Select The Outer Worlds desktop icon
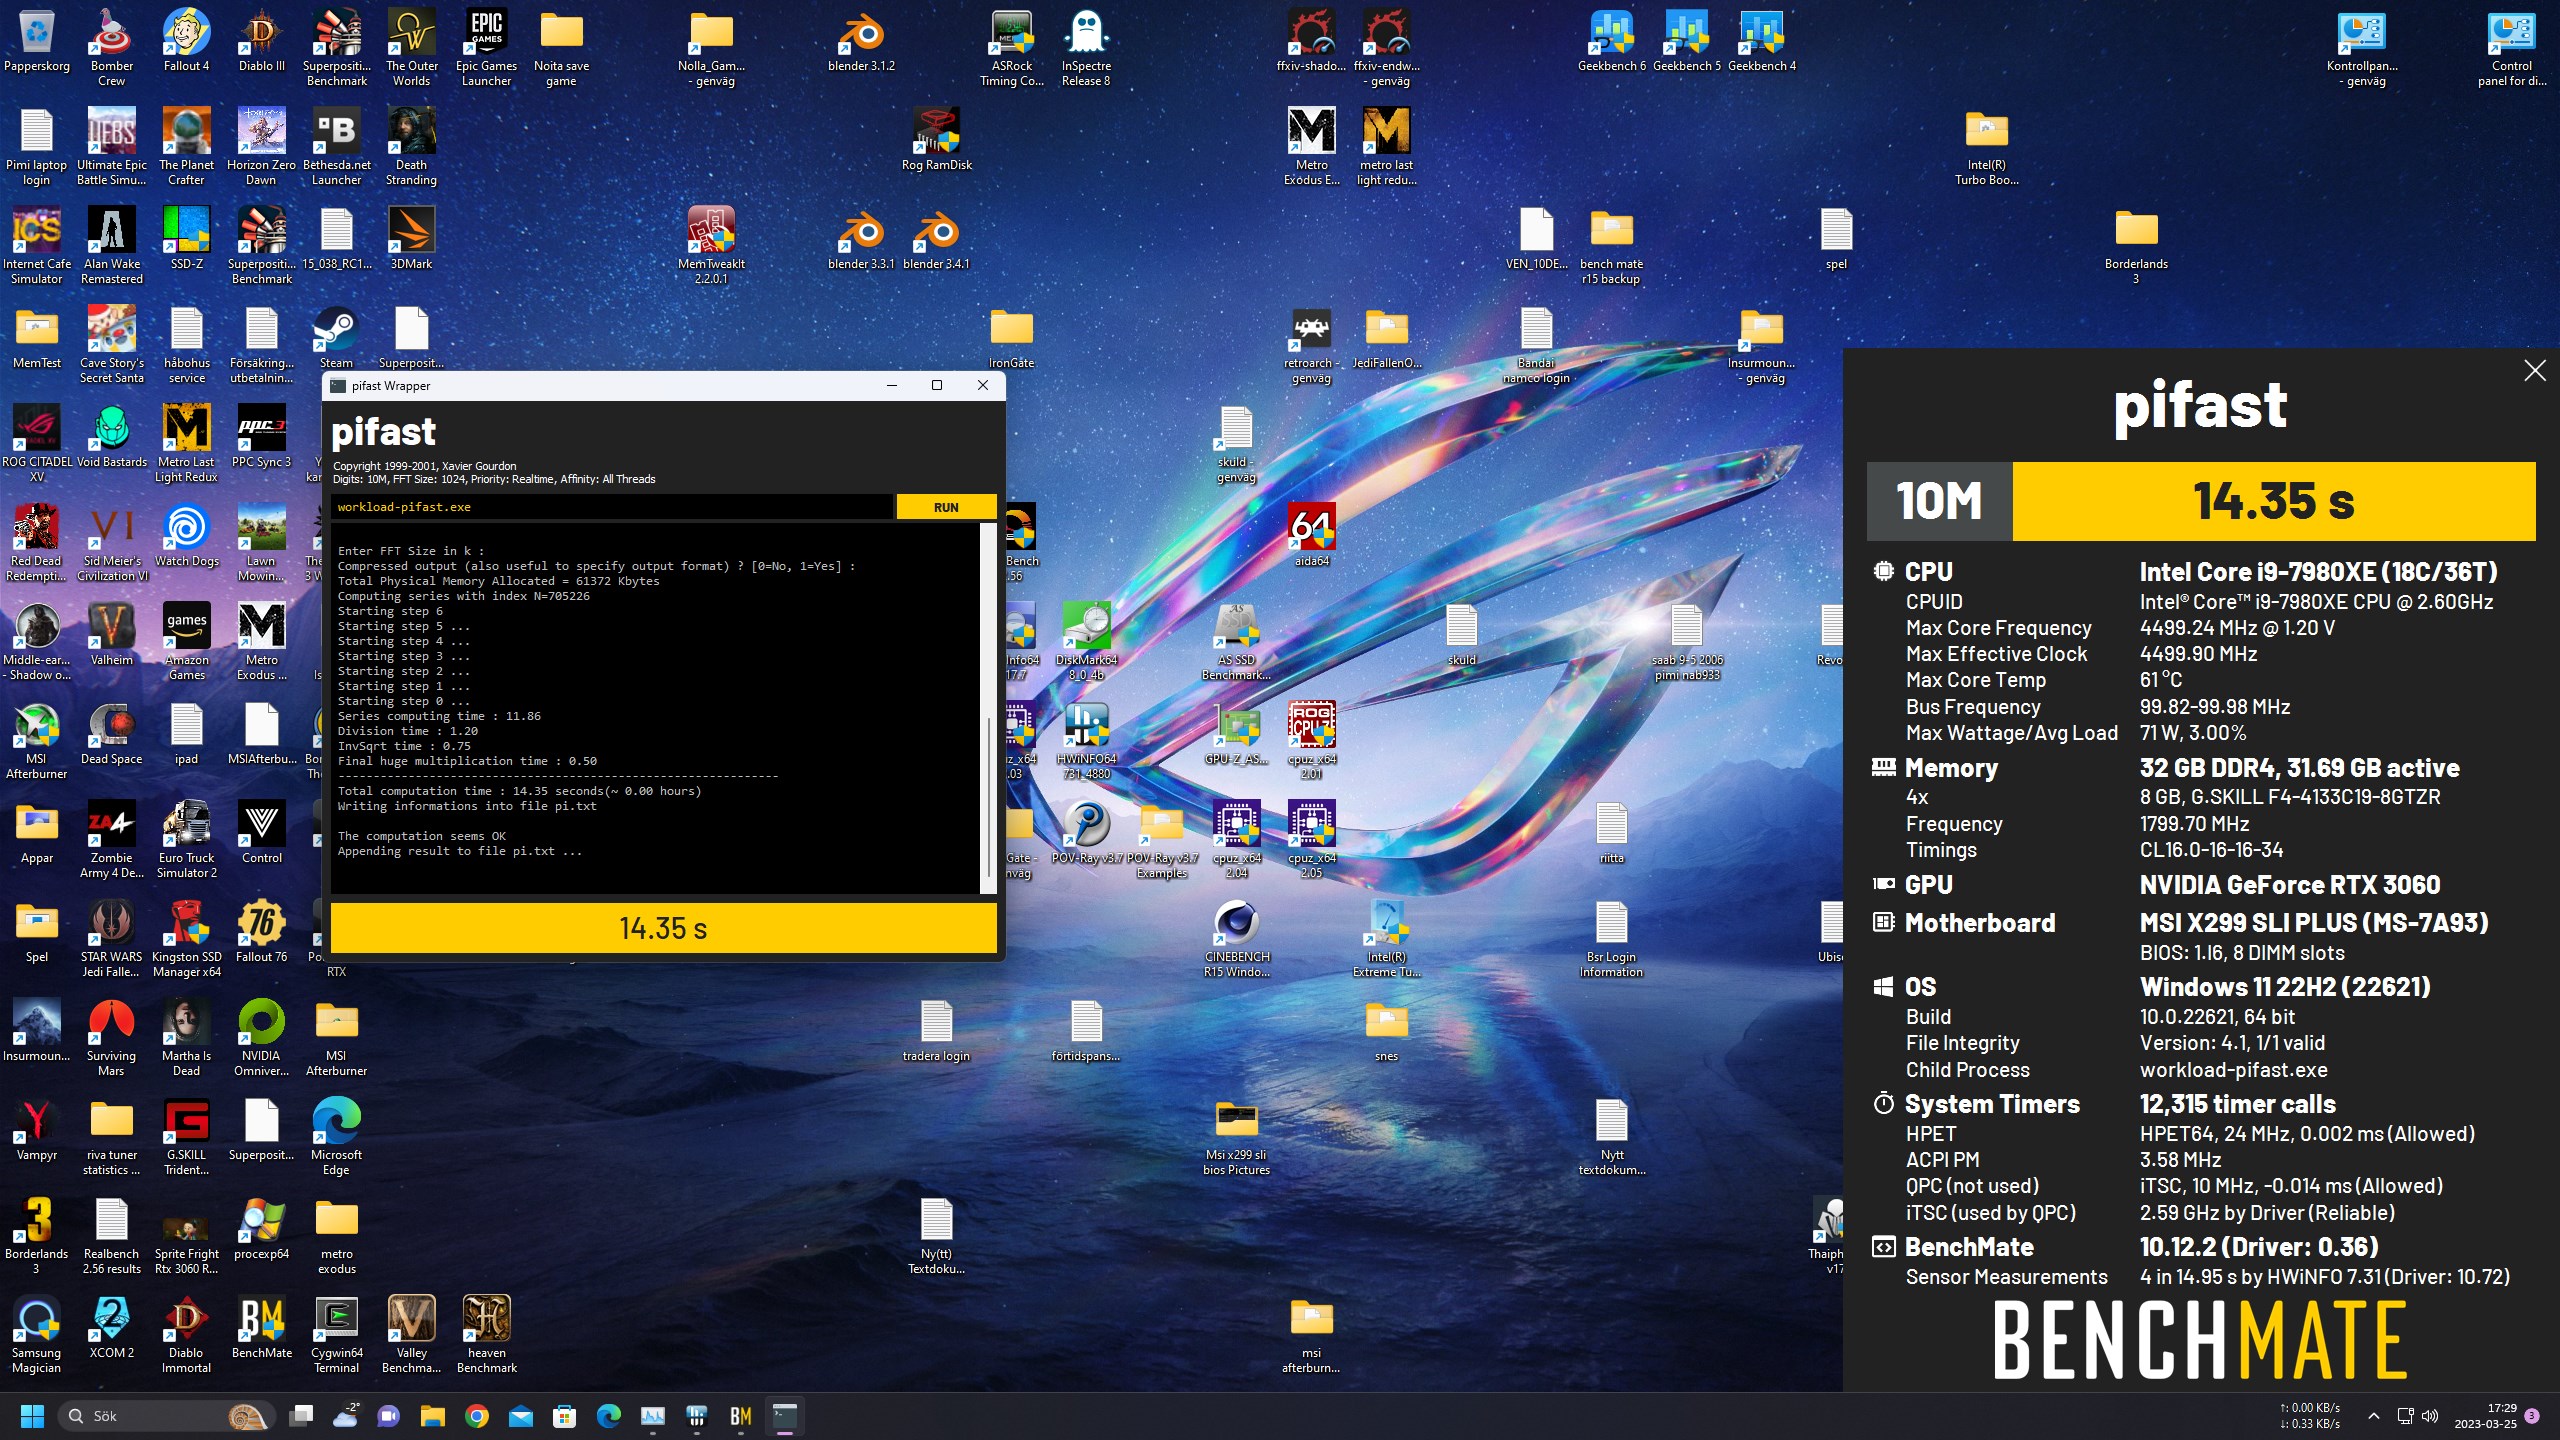The width and height of the screenshot is (2560, 1440). (x=411, y=48)
